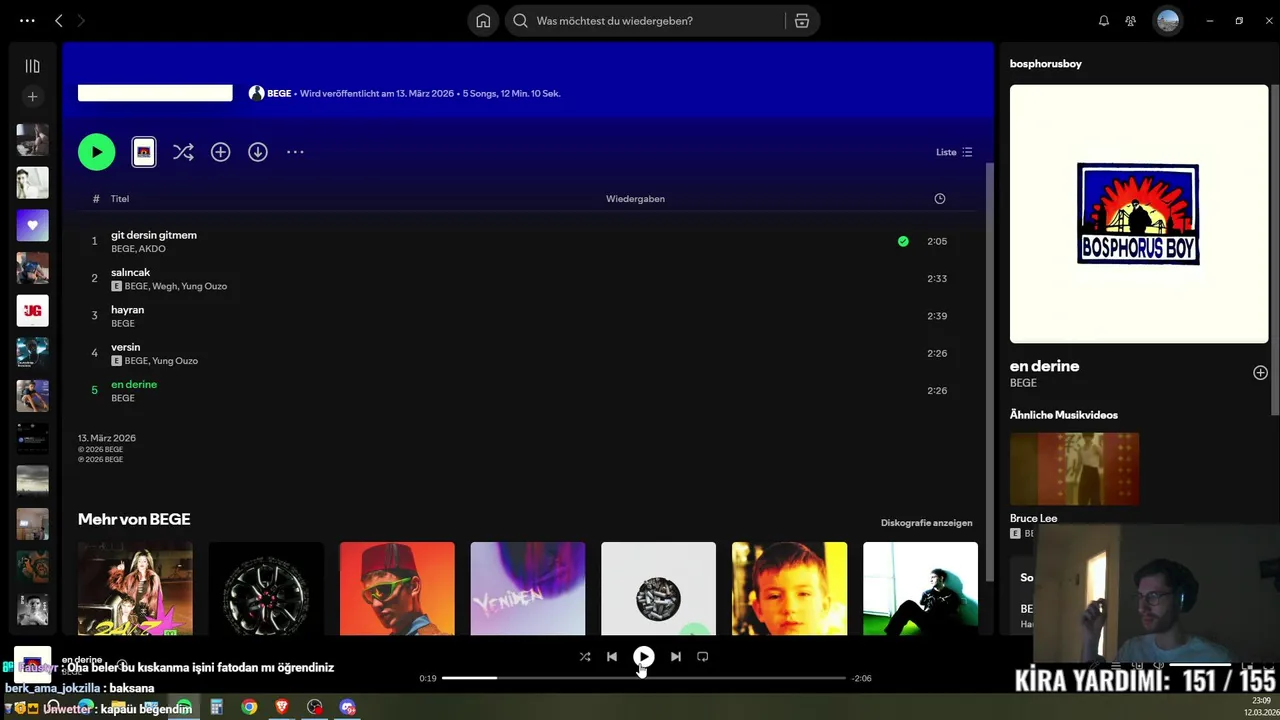Open Yung Ouzo link on versin row
The image size is (1280, 720).
(175, 361)
